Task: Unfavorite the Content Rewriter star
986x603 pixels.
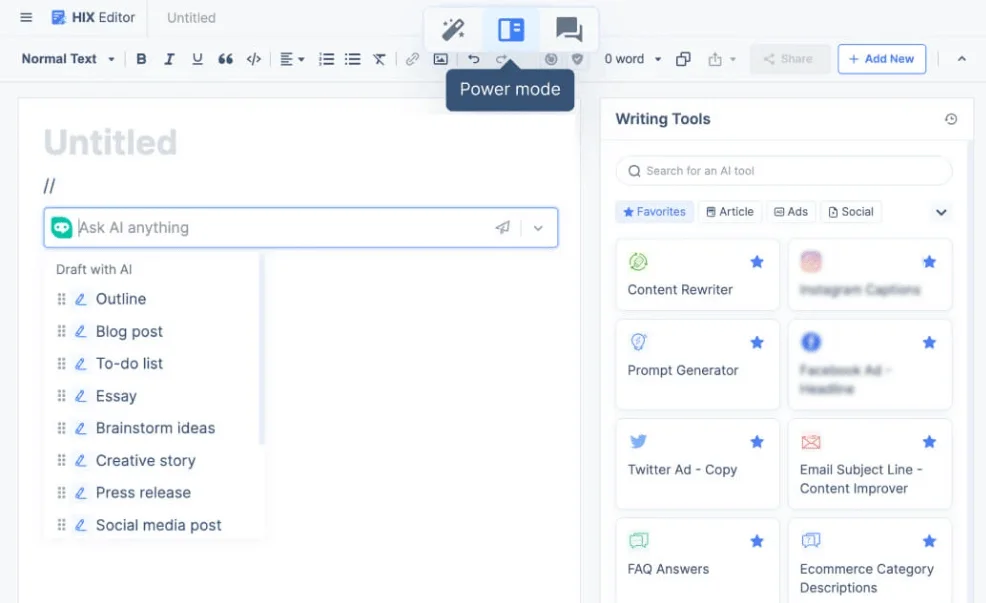Action: (x=757, y=262)
